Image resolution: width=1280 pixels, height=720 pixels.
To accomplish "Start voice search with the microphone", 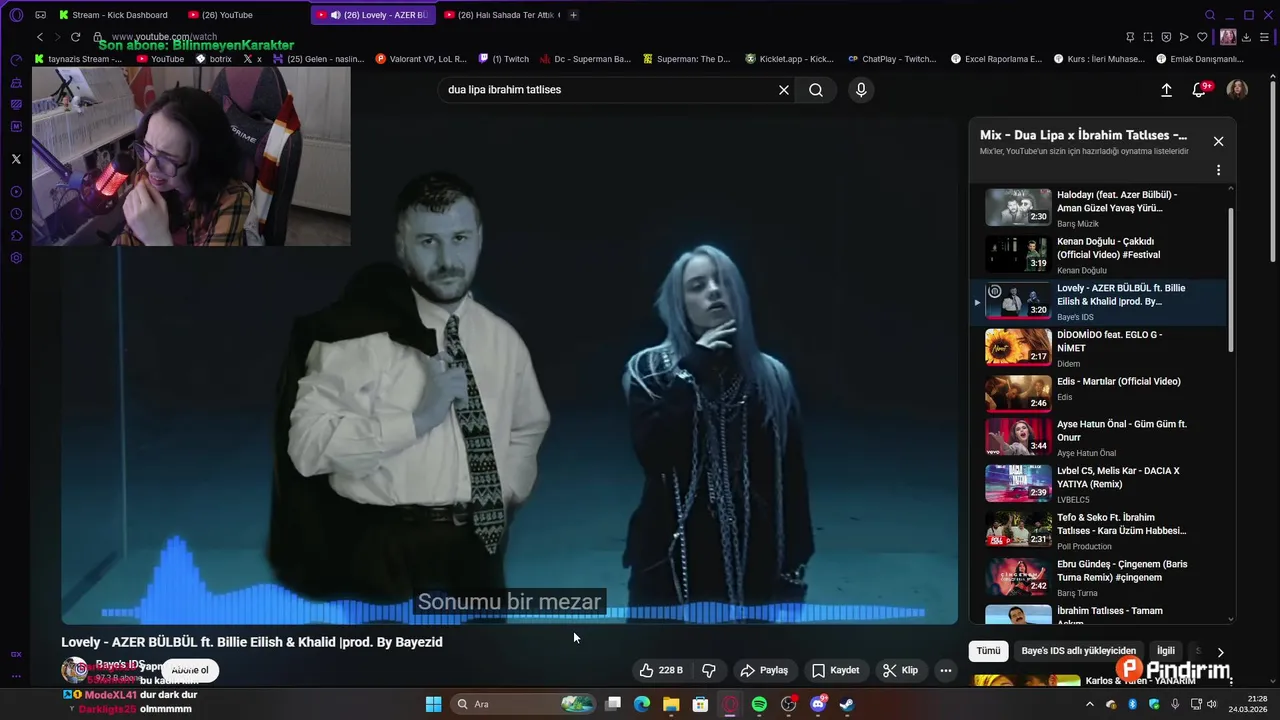I will pos(861,90).
